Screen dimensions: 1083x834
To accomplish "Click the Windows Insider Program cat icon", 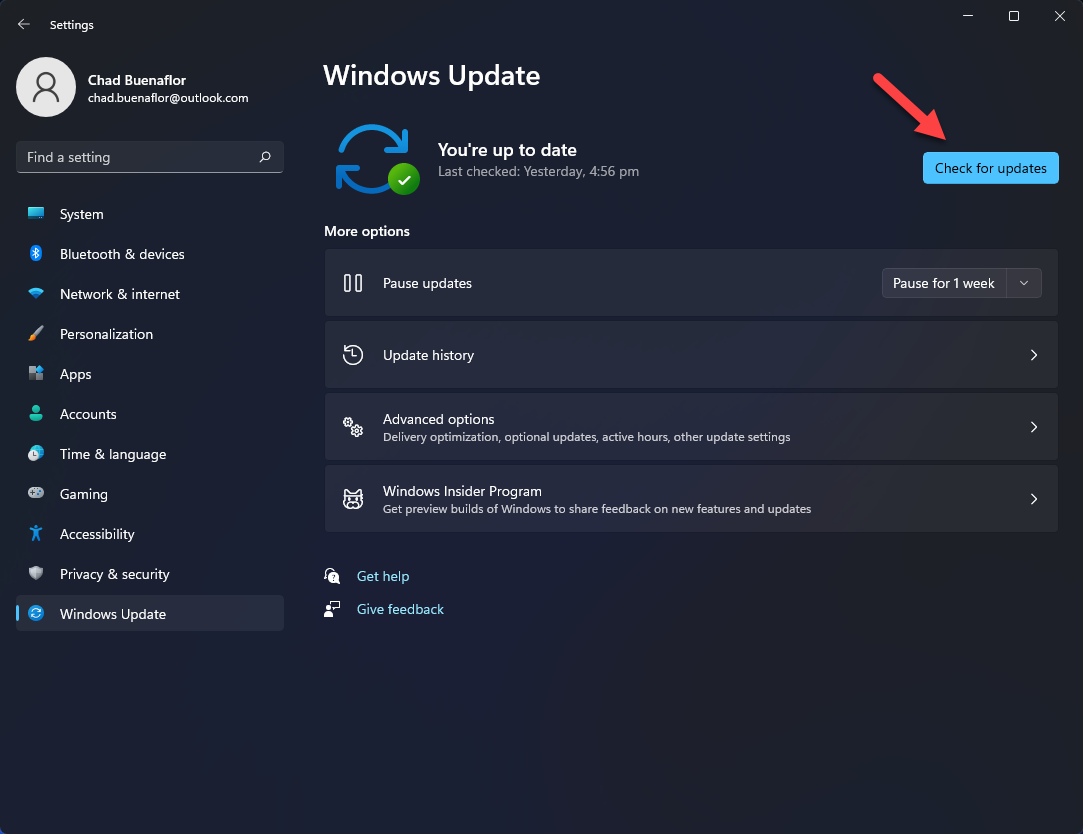I will tap(353, 499).
